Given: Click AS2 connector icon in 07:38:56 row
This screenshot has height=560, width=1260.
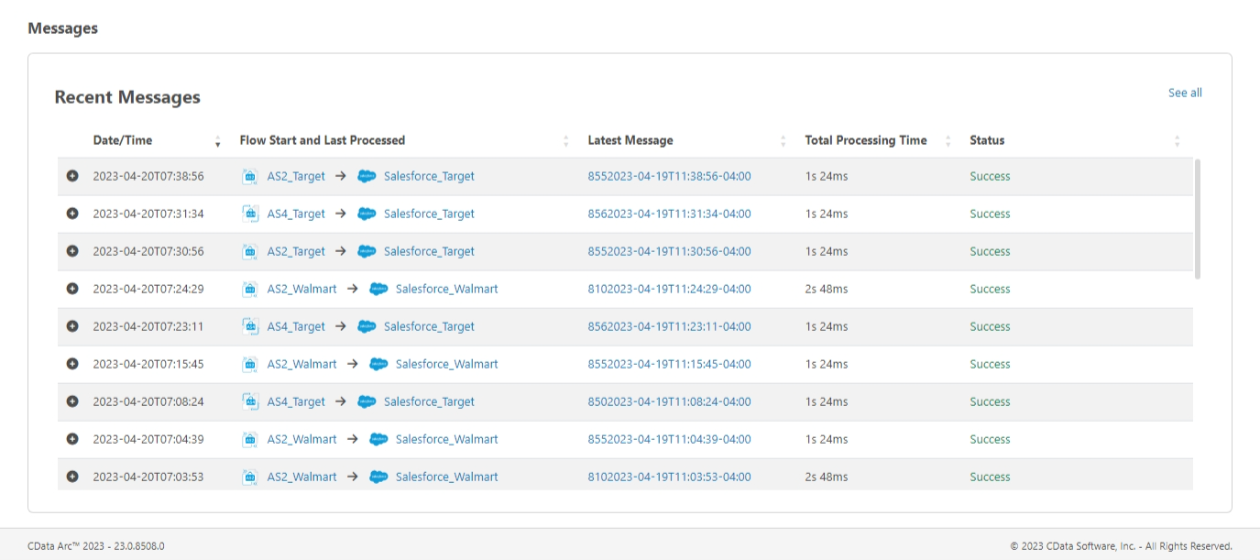Looking at the screenshot, I should 250,176.
